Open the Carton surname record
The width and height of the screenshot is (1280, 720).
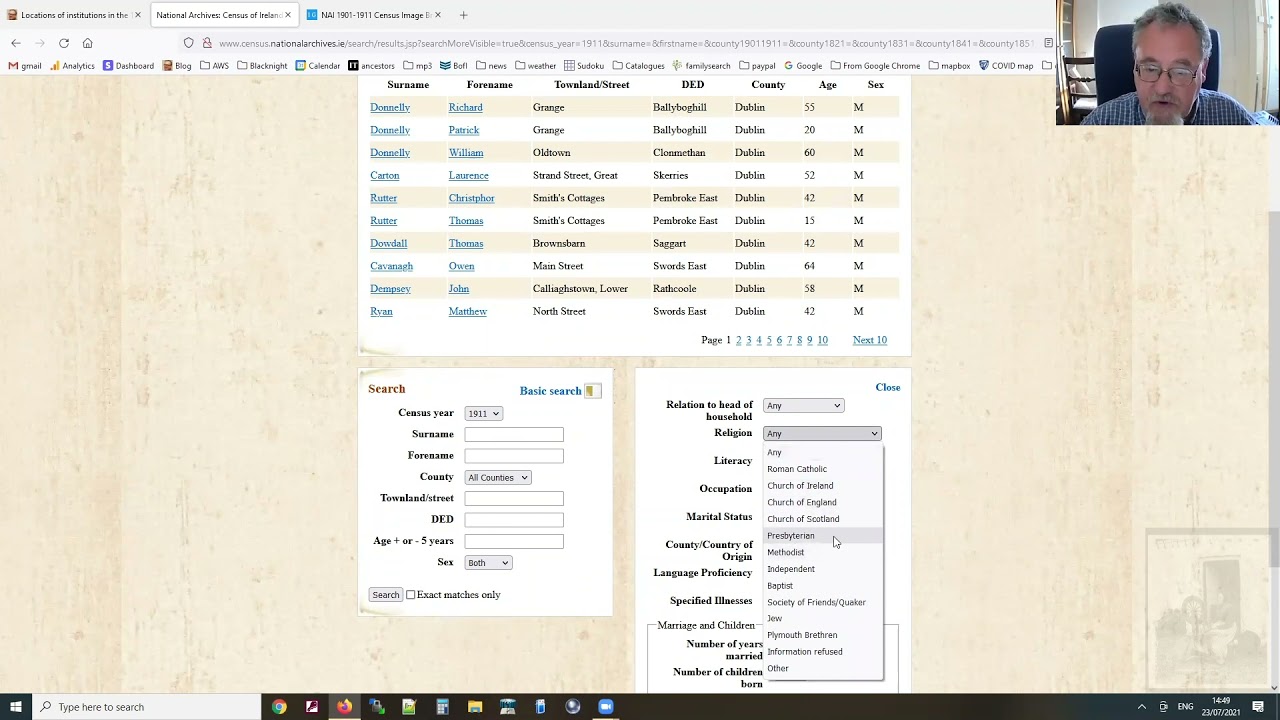pyautogui.click(x=385, y=176)
